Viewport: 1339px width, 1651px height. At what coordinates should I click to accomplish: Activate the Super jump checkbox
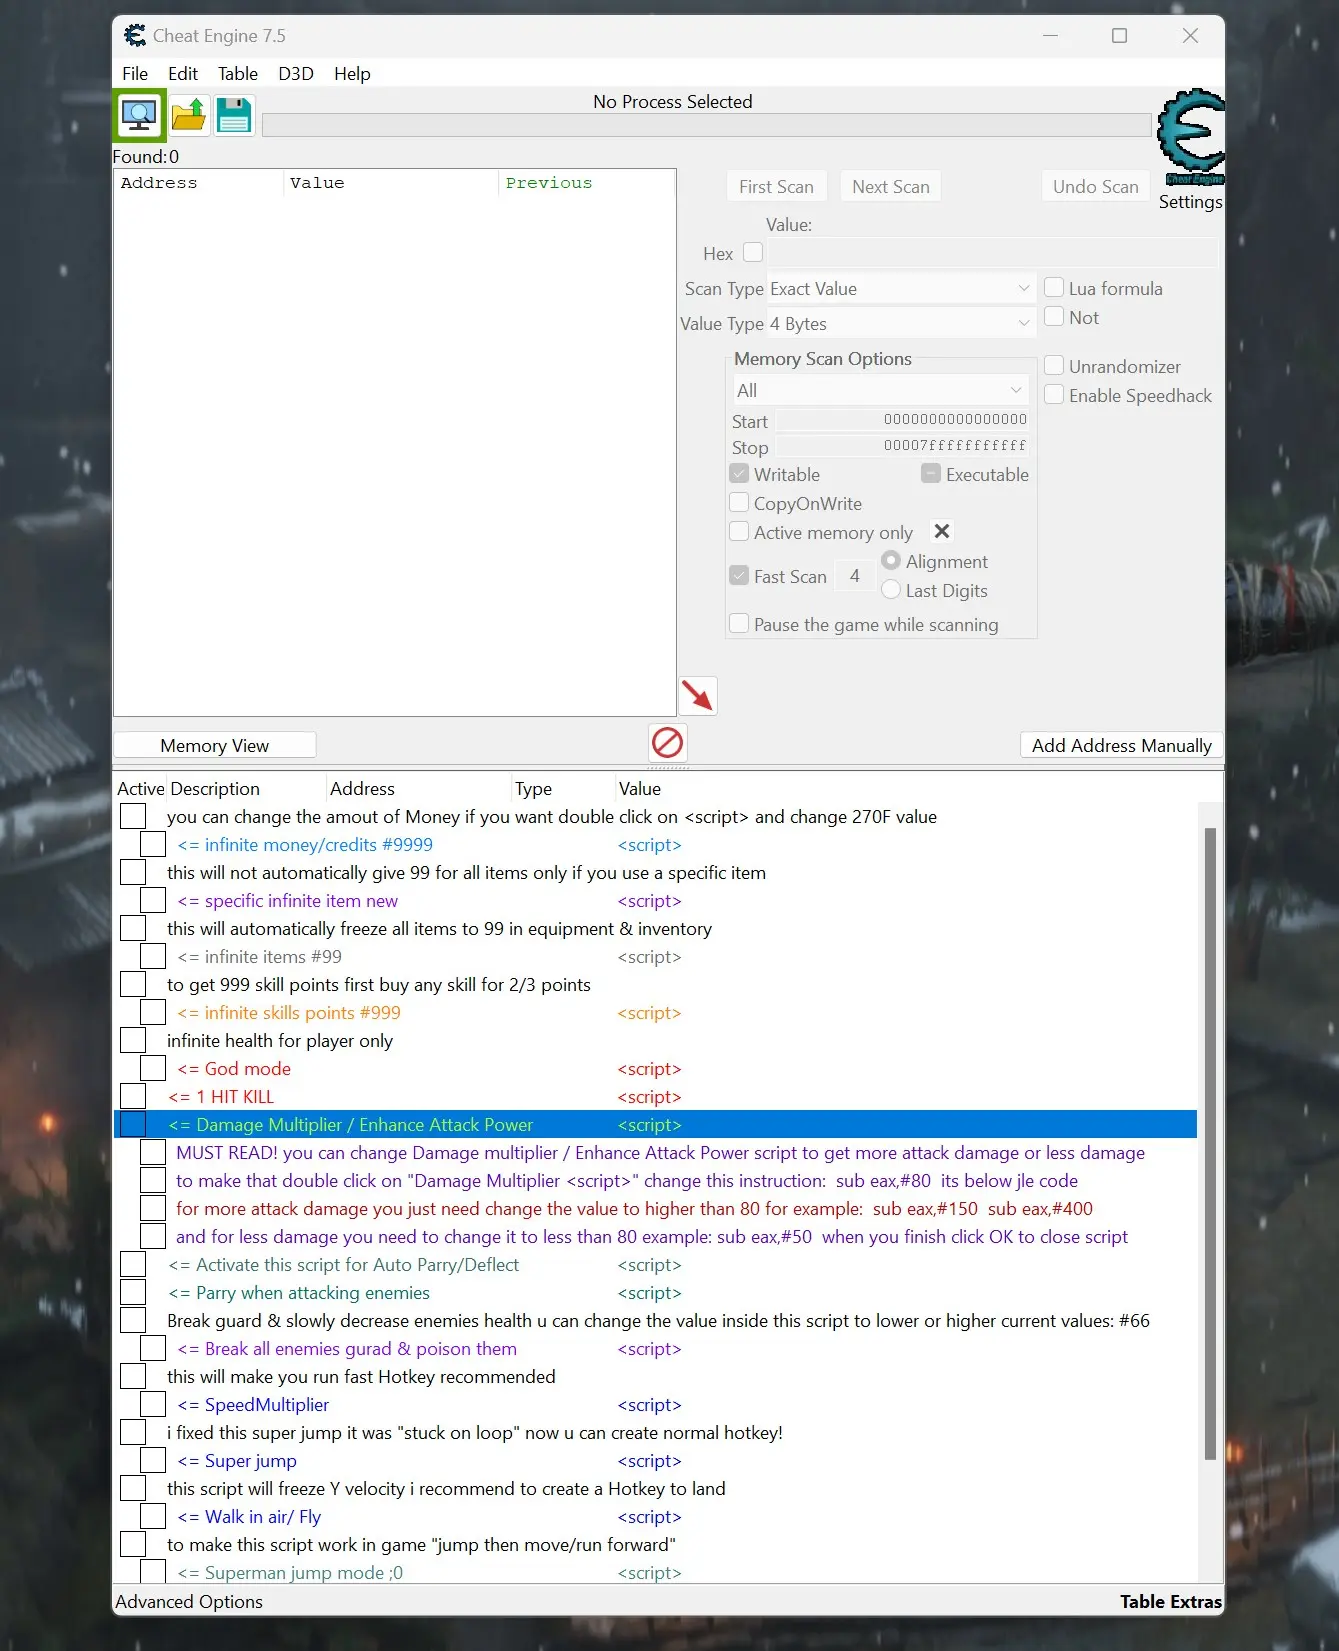click(x=153, y=1460)
